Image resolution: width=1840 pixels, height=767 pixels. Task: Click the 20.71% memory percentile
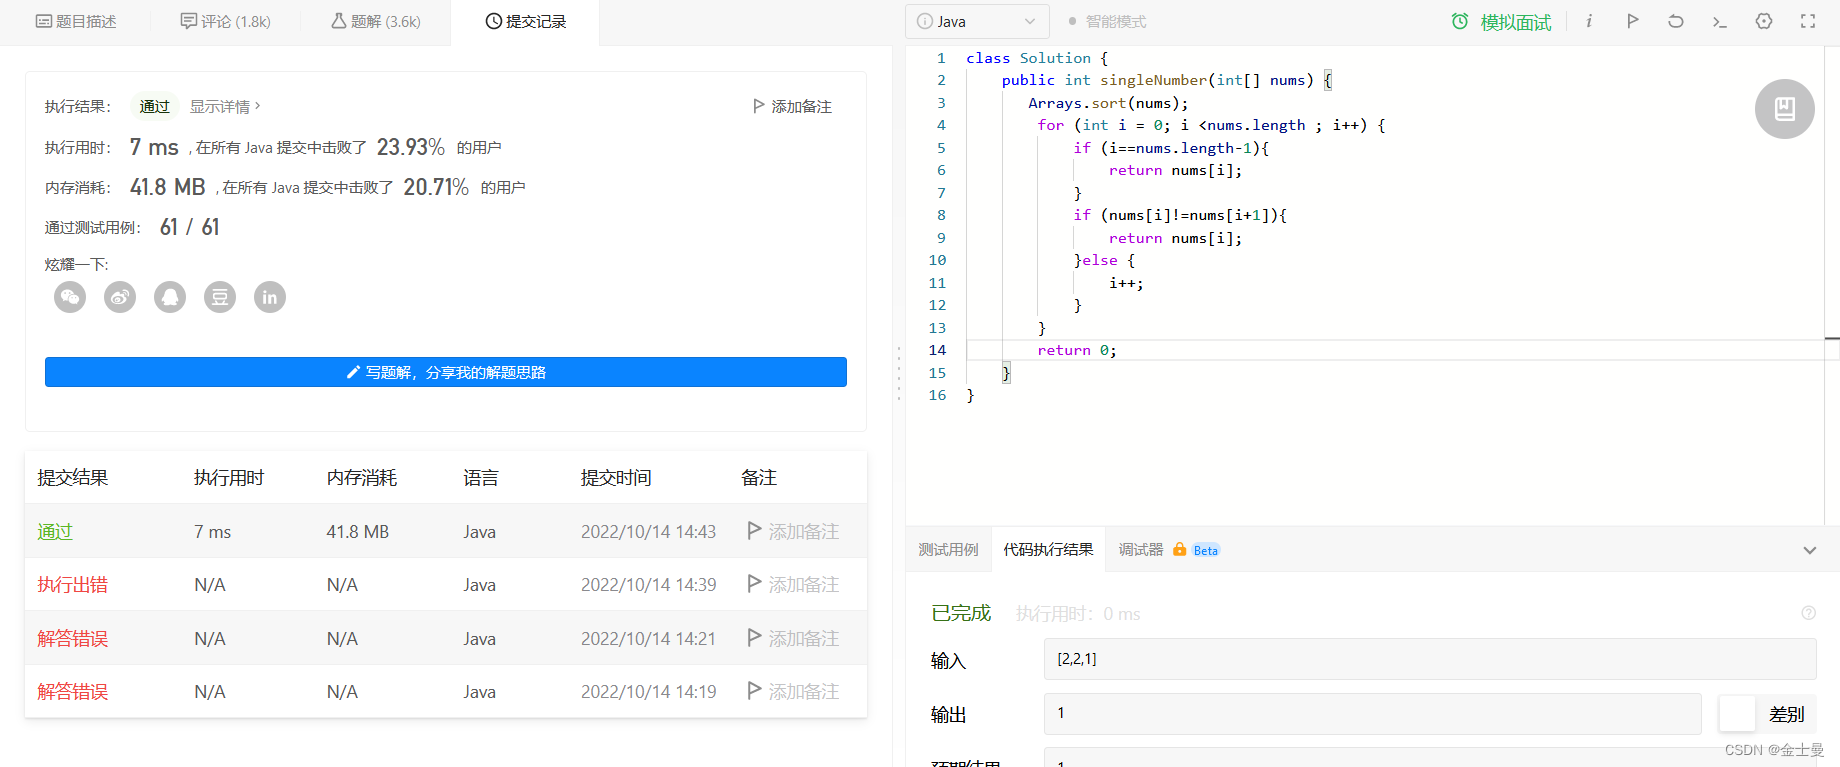click(436, 187)
